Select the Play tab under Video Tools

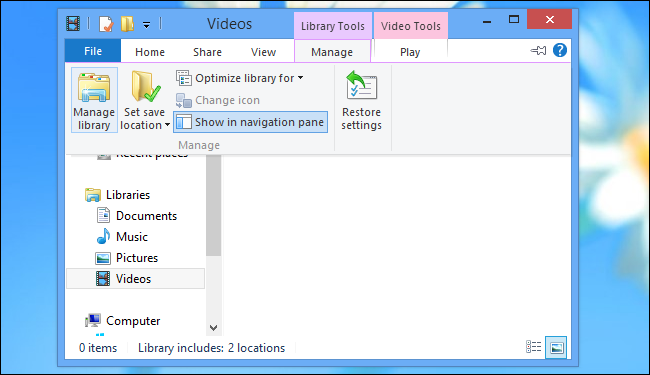click(x=410, y=52)
